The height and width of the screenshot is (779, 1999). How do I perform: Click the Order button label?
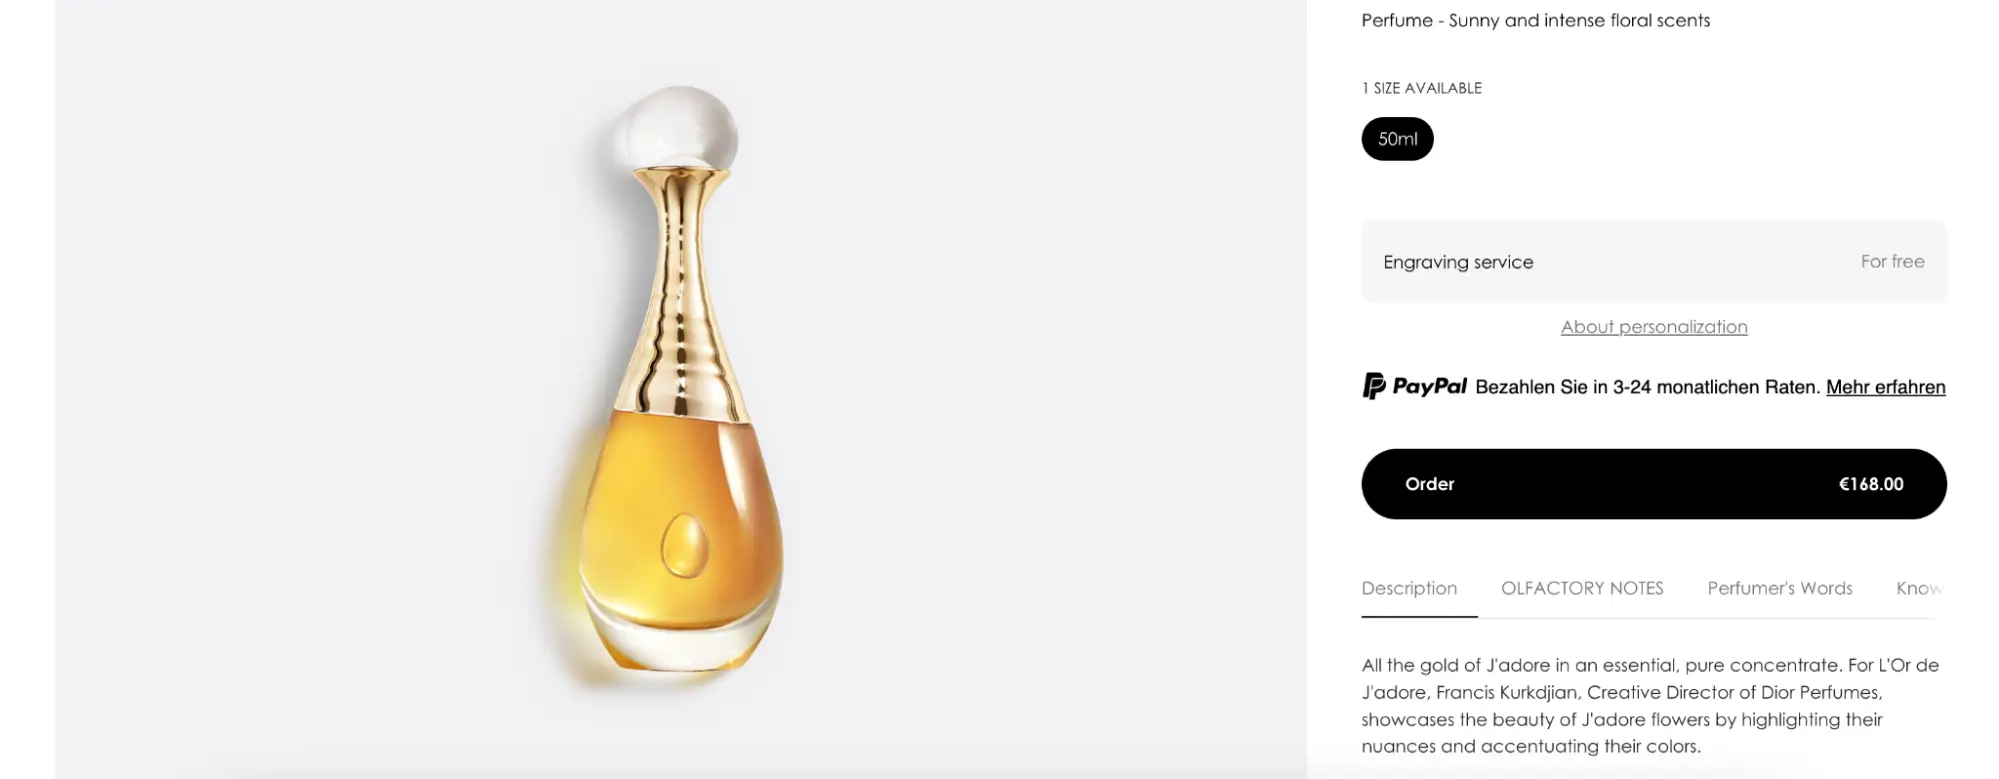pyautogui.click(x=1429, y=484)
